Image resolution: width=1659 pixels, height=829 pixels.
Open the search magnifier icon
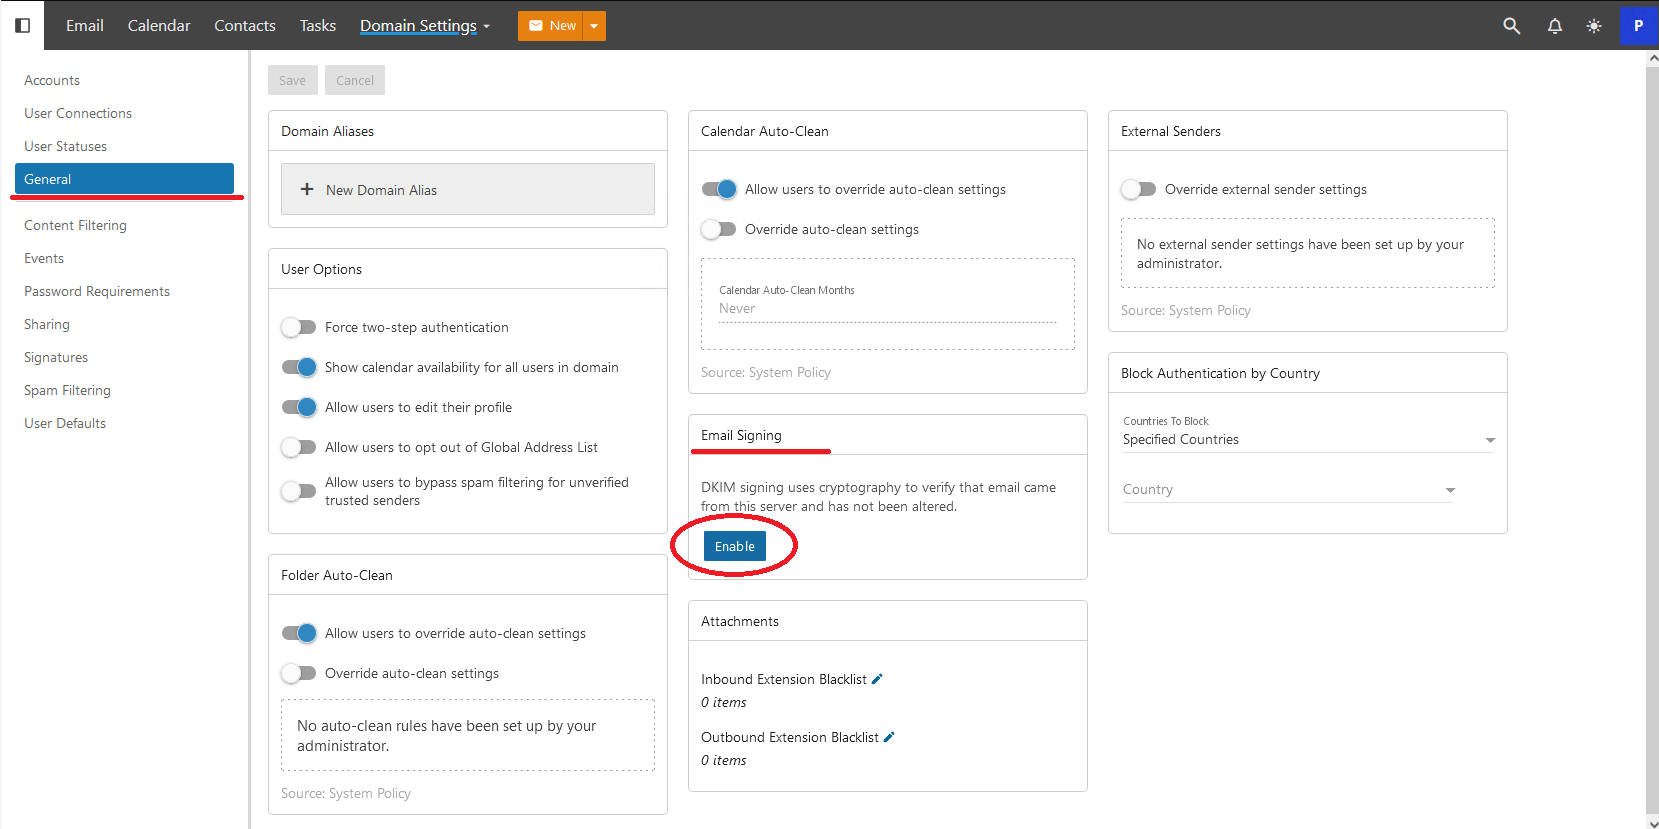tap(1511, 26)
